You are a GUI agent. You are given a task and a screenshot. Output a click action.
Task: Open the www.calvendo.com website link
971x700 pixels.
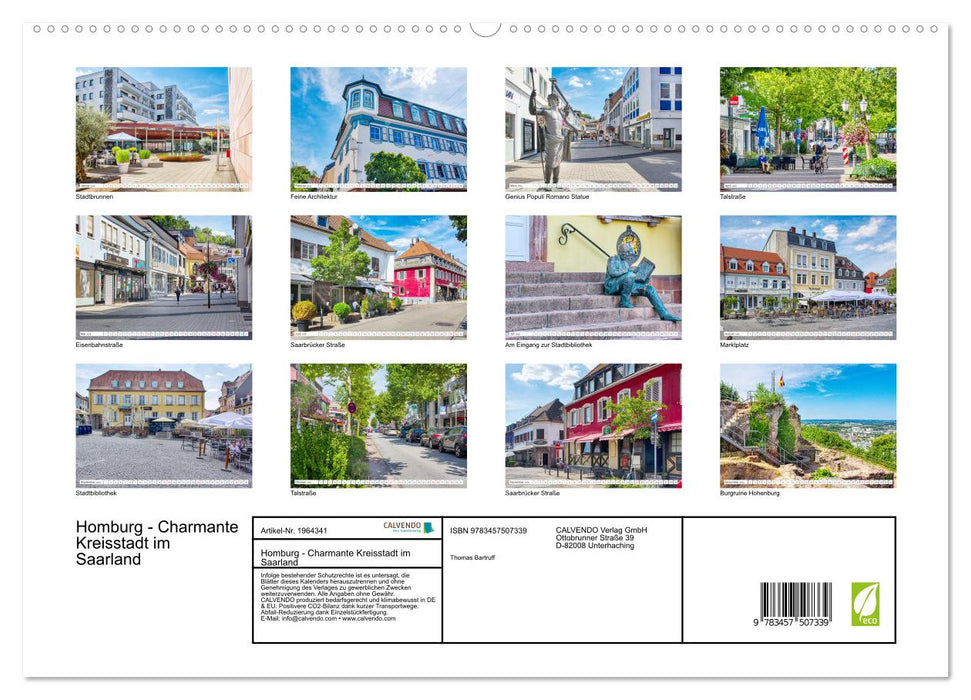(x=369, y=619)
